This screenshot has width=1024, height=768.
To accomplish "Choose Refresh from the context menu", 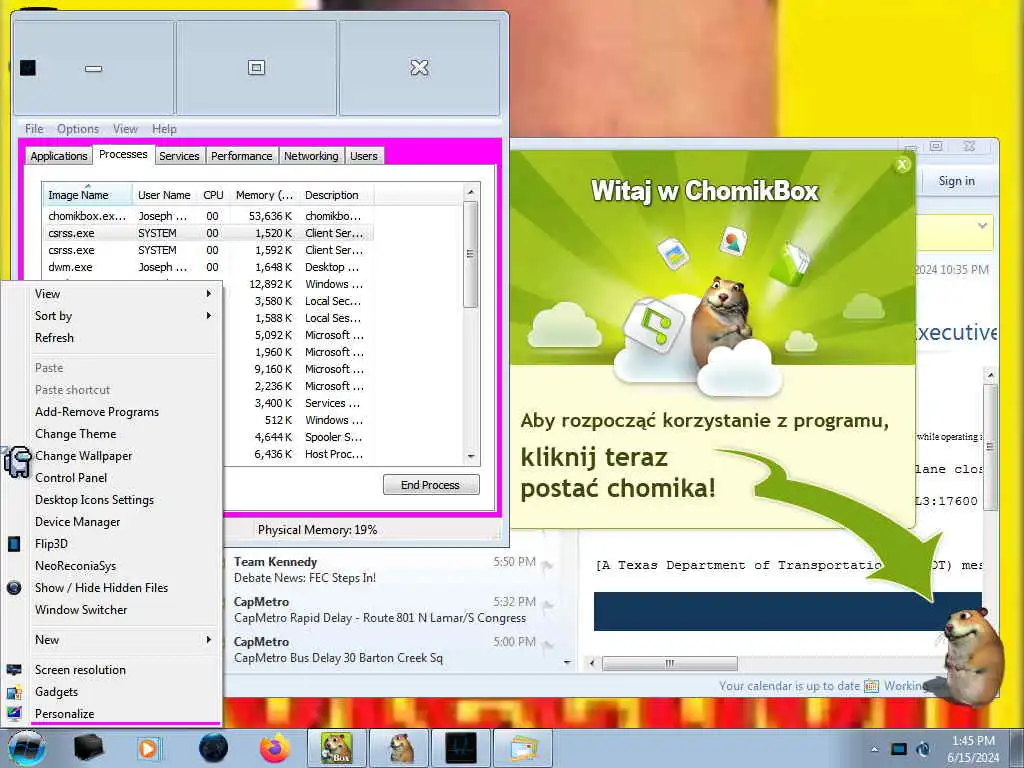I will click(x=122, y=338).
